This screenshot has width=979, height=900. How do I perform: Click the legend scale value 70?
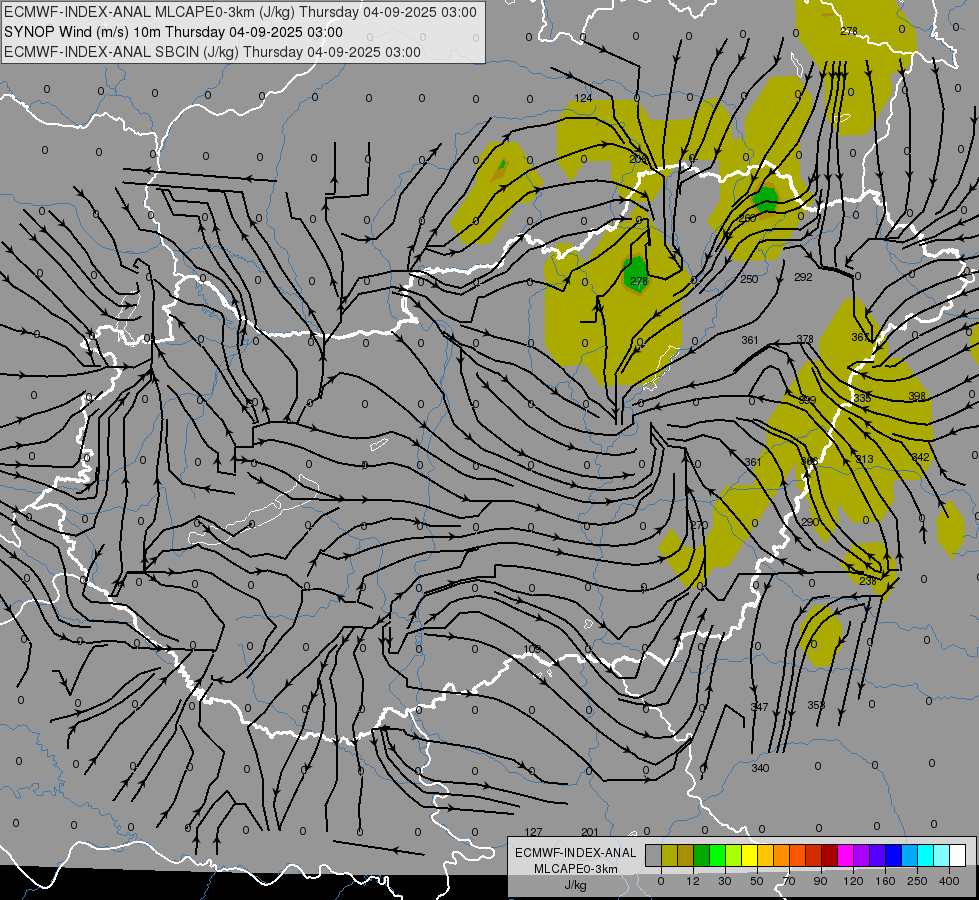pyautogui.click(x=789, y=881)
